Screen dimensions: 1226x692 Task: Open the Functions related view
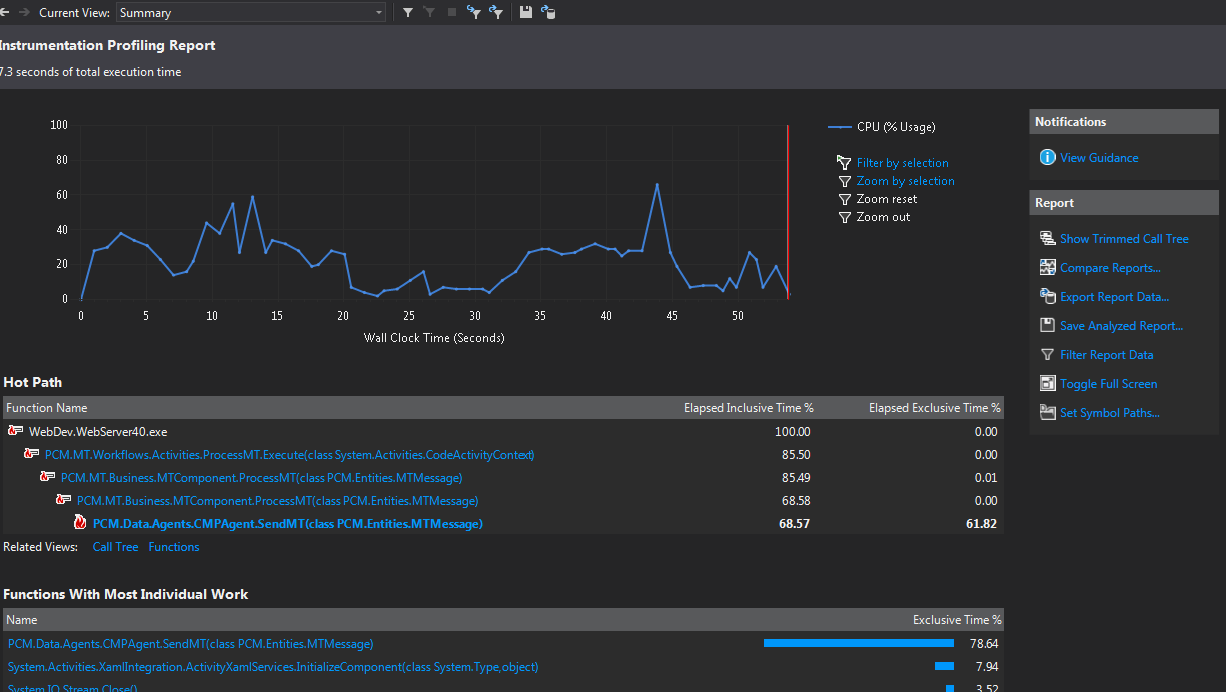click(173, 546)
